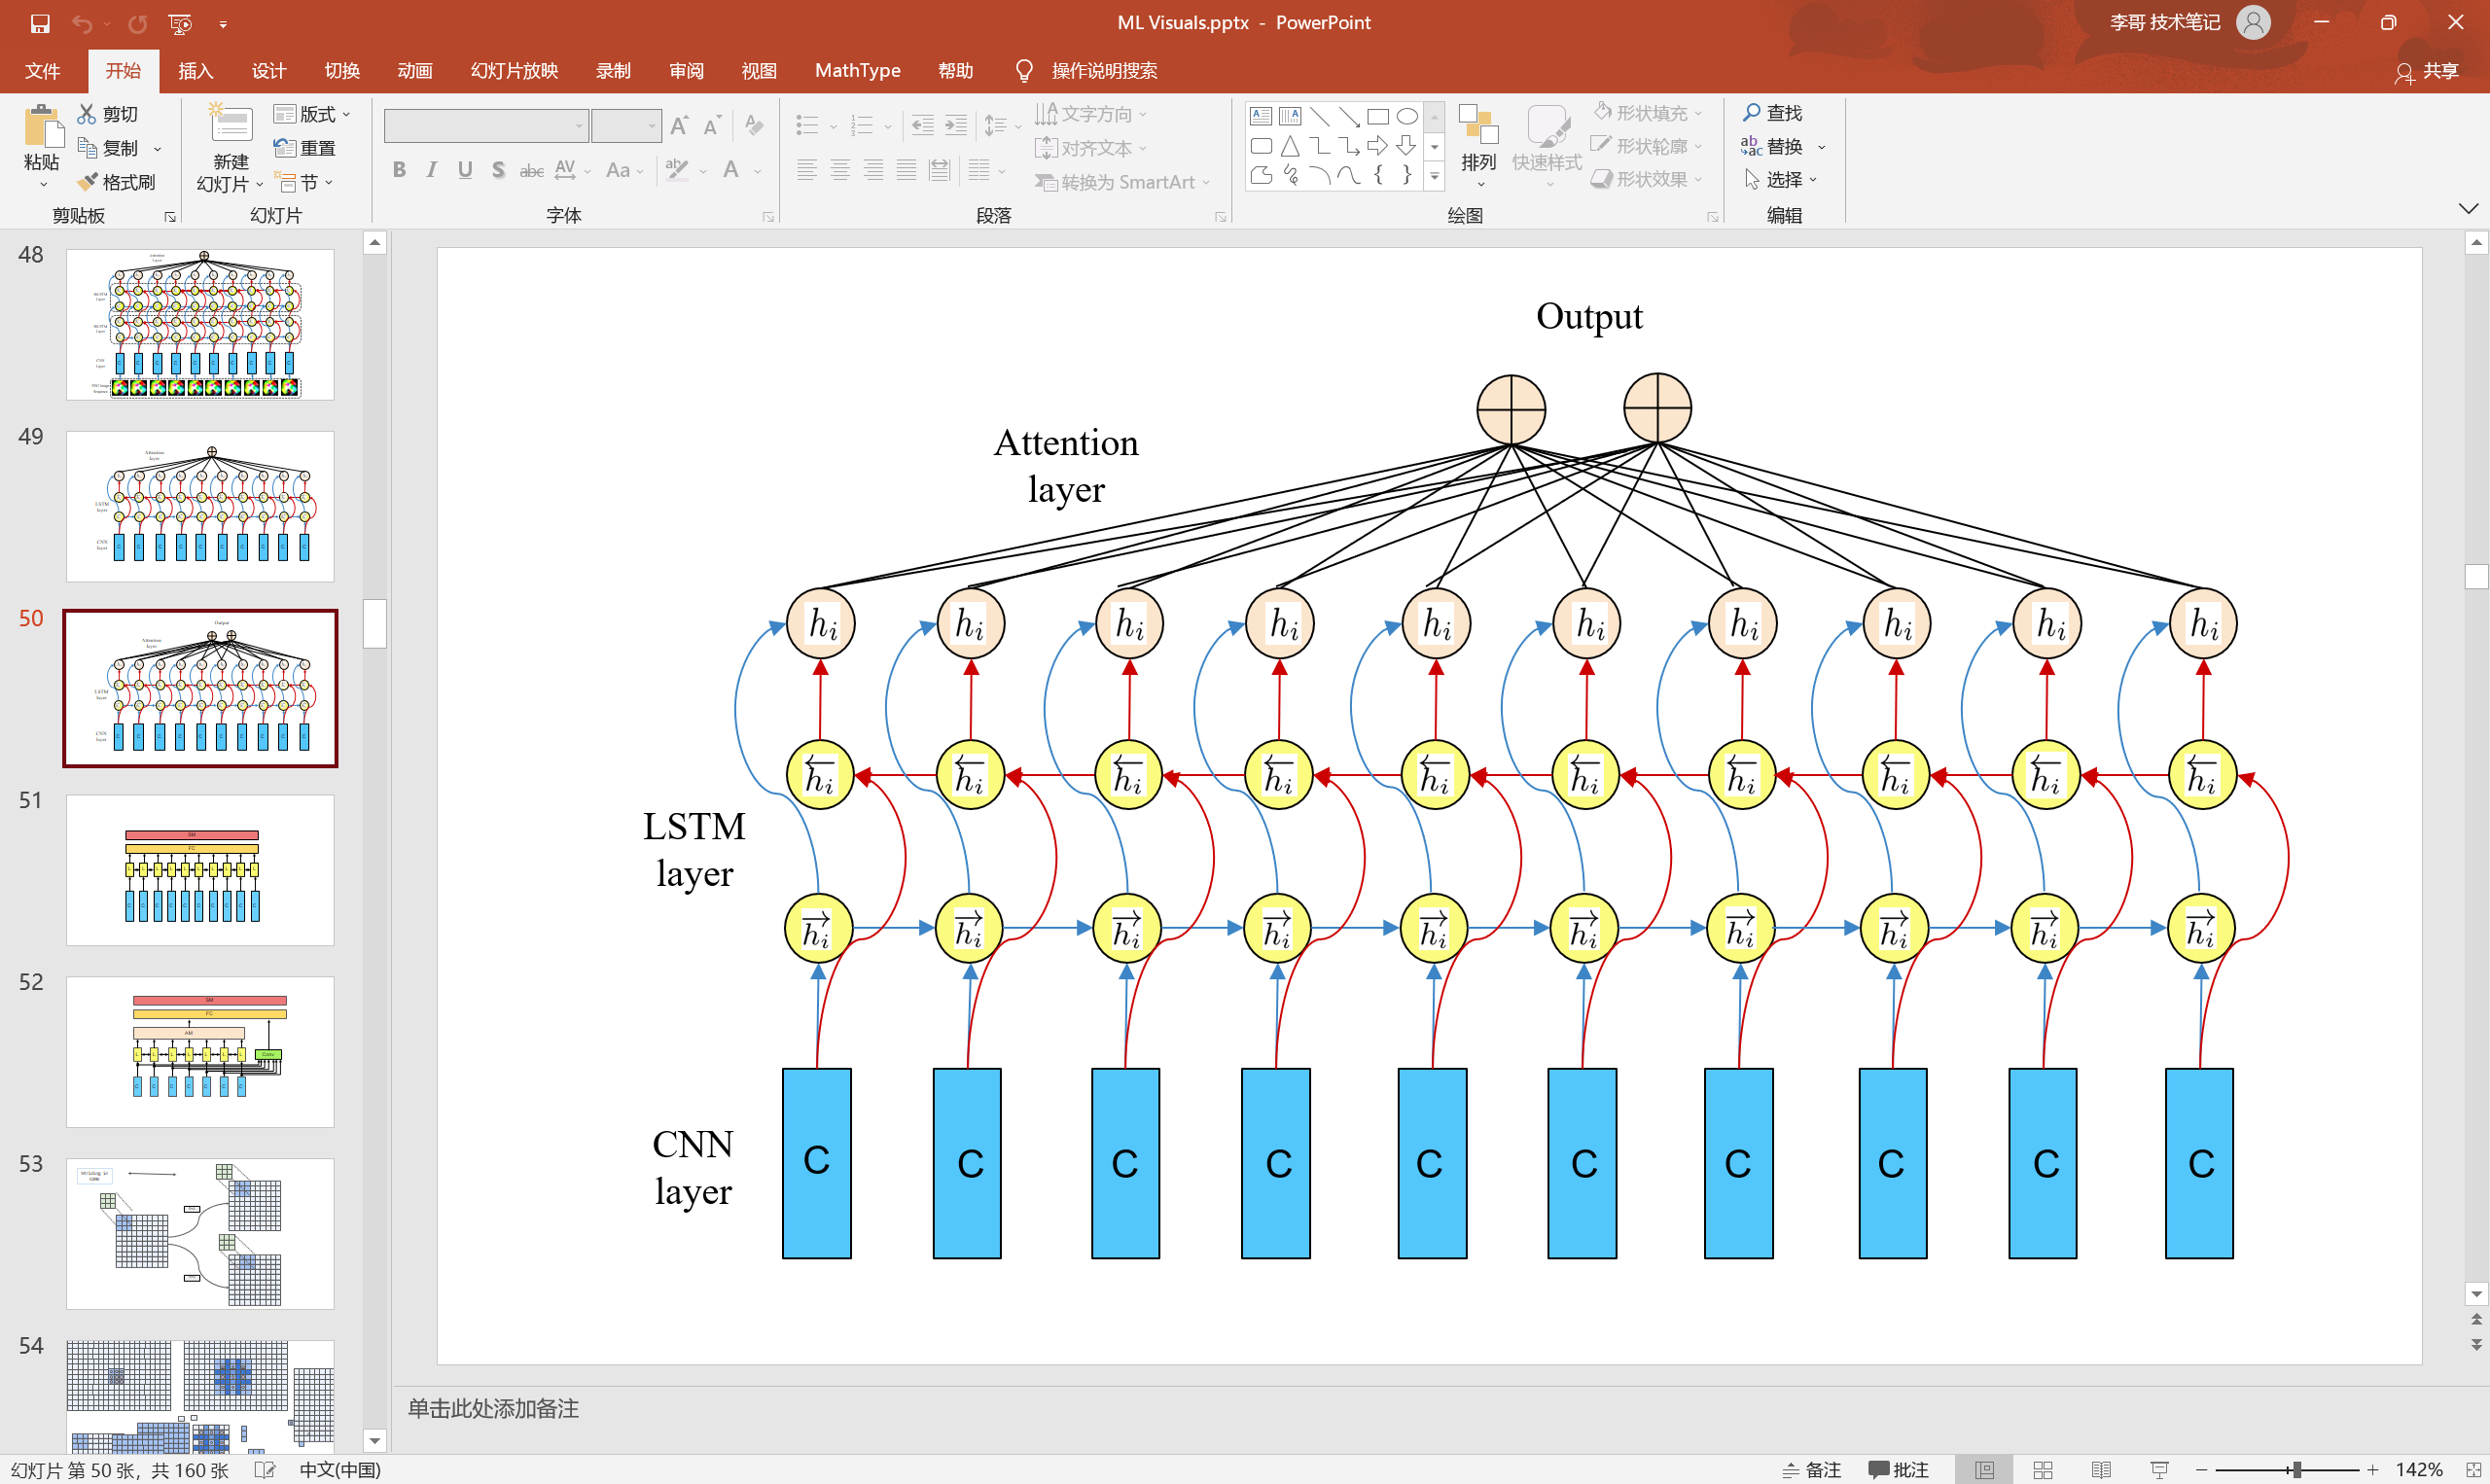Click the Find (查找) search icon
The height and width of the screenshot is (1484, 2490).
coord(1752,113)
